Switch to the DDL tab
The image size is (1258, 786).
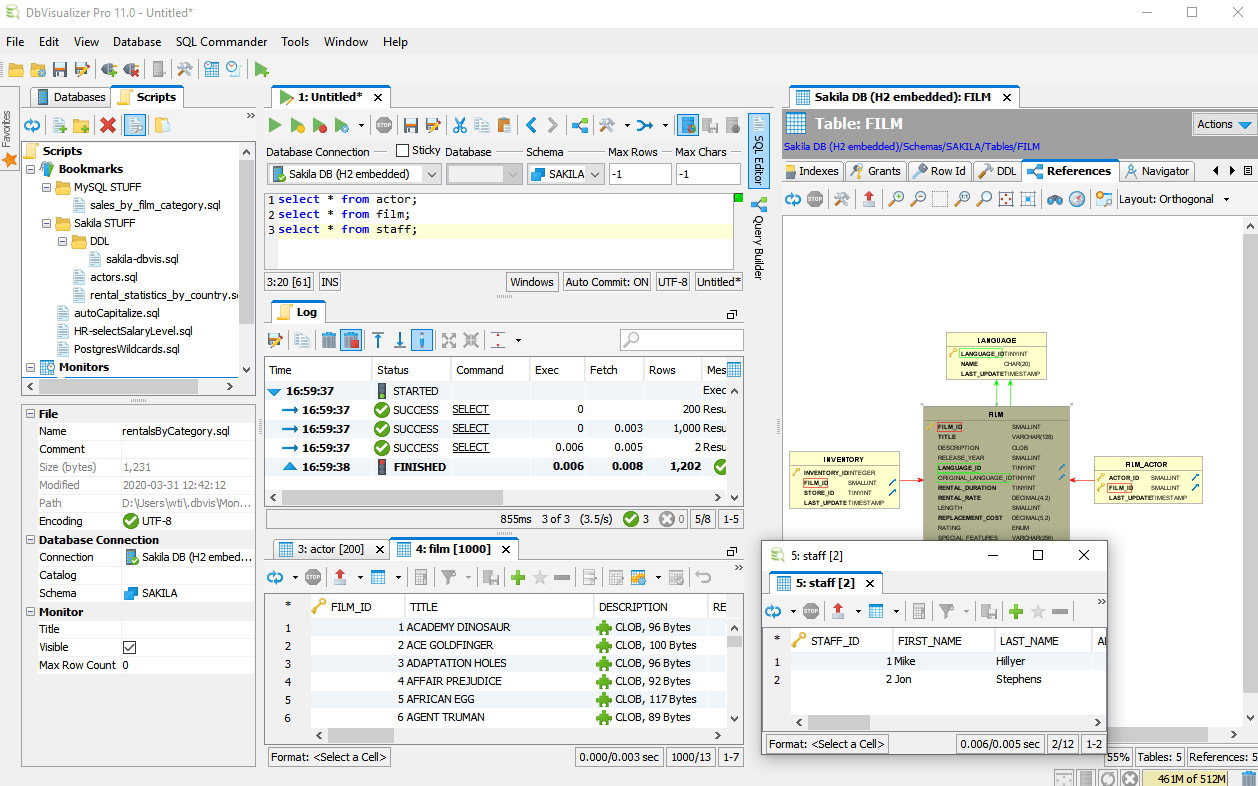[997, 171]
